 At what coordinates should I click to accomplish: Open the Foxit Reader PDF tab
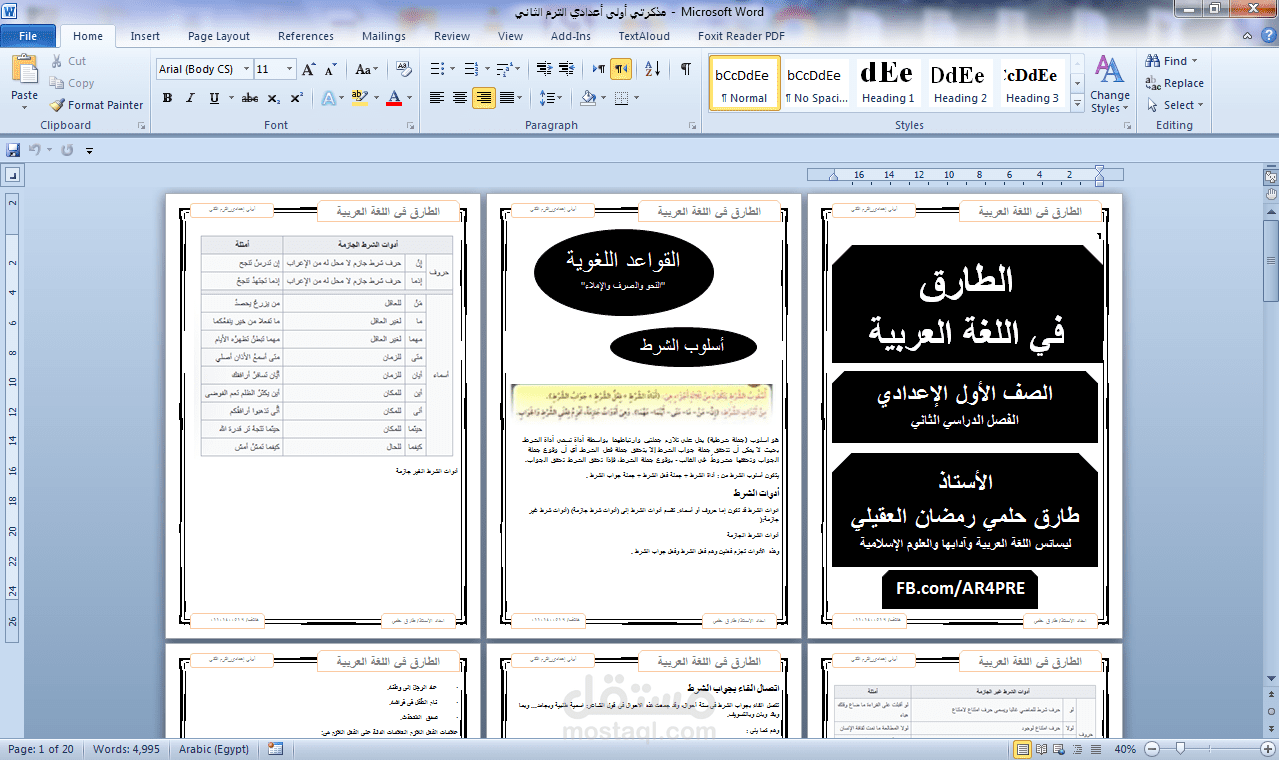[x=741, y=36]
